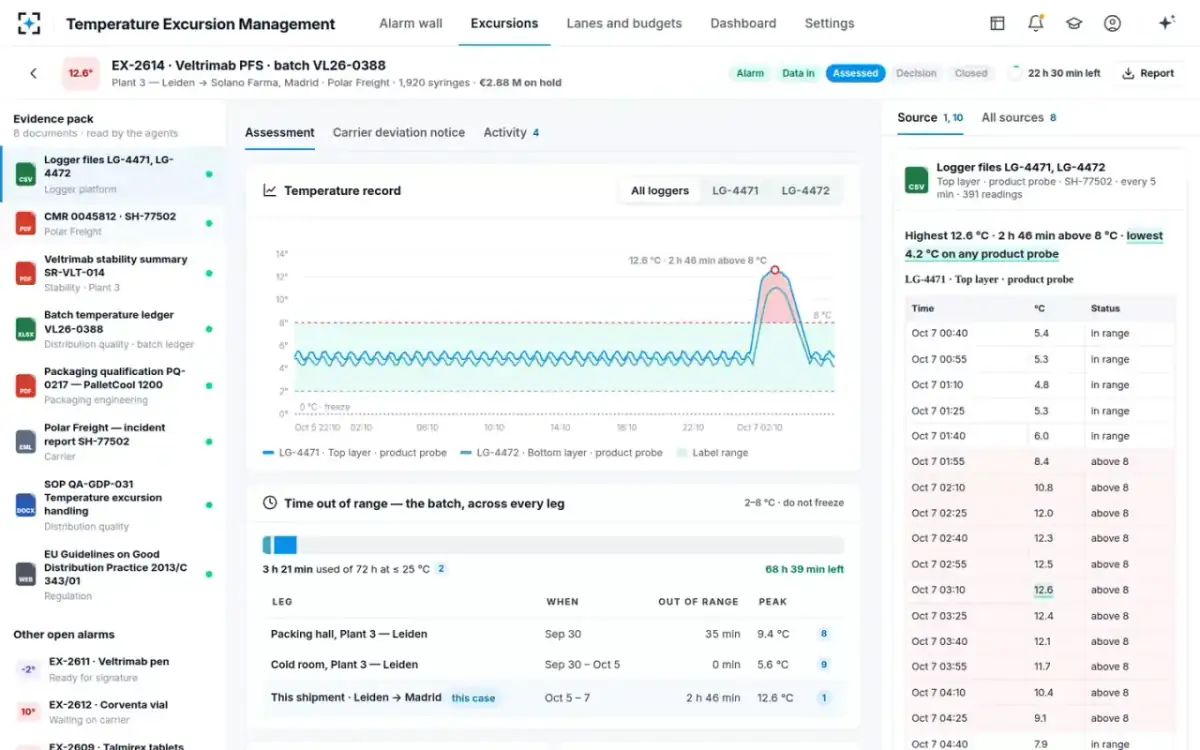Click CSV icon in Source panel header
Viewport: 1200px width, 750px height.
coord(916,180)
